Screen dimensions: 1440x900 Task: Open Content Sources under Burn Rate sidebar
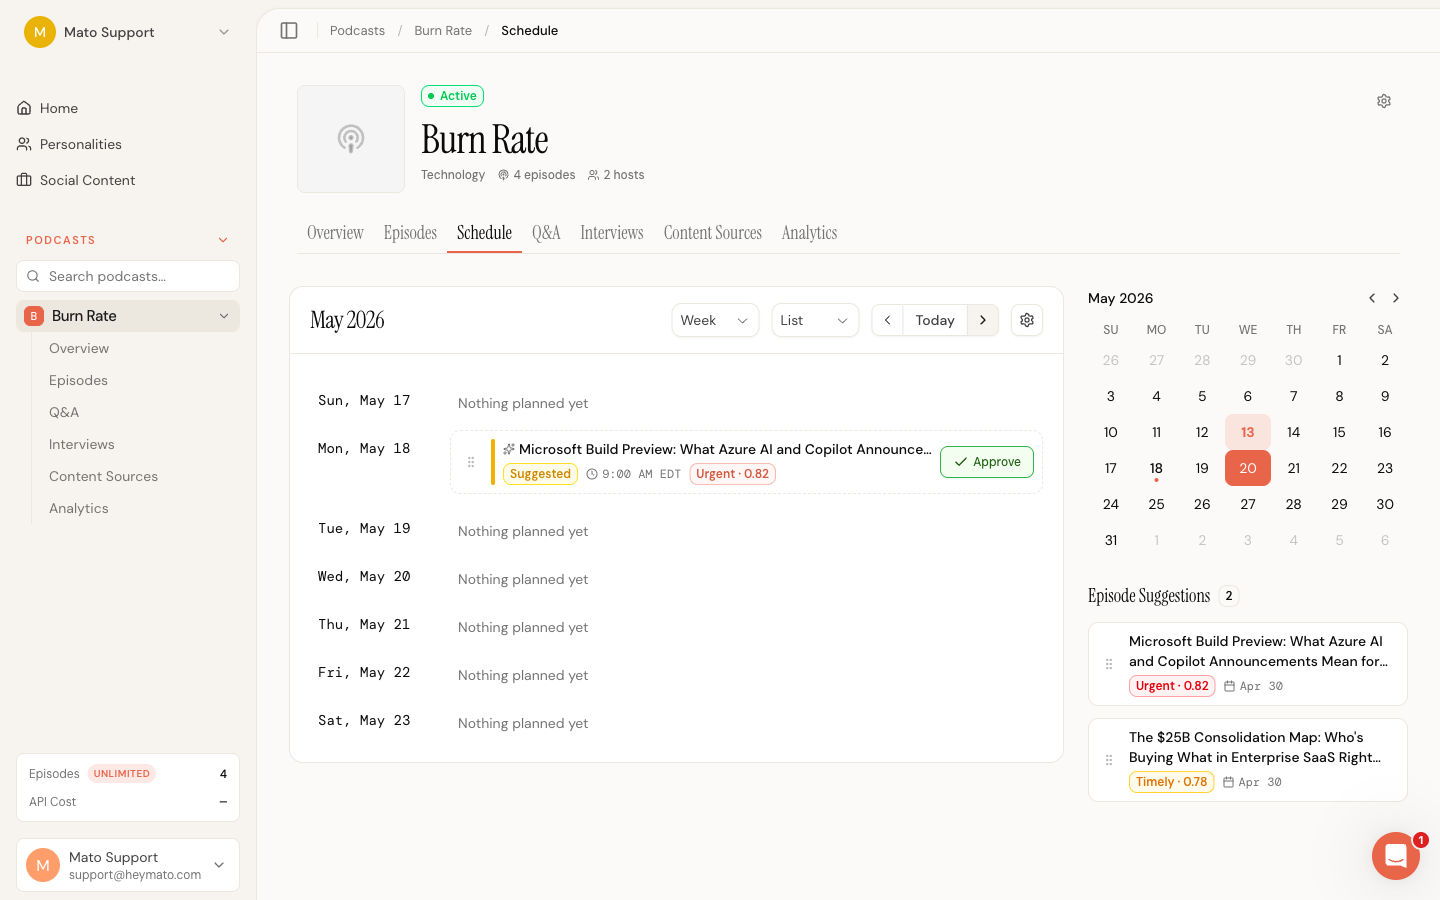point(104,476)
